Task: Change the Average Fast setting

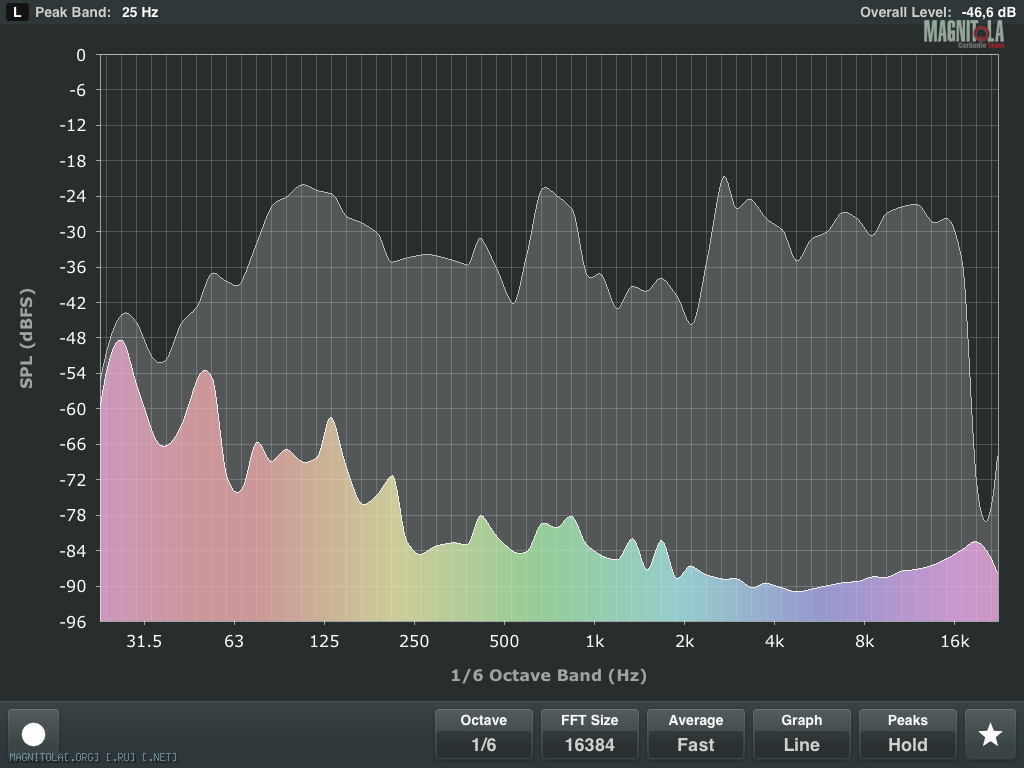Action: 696,733
